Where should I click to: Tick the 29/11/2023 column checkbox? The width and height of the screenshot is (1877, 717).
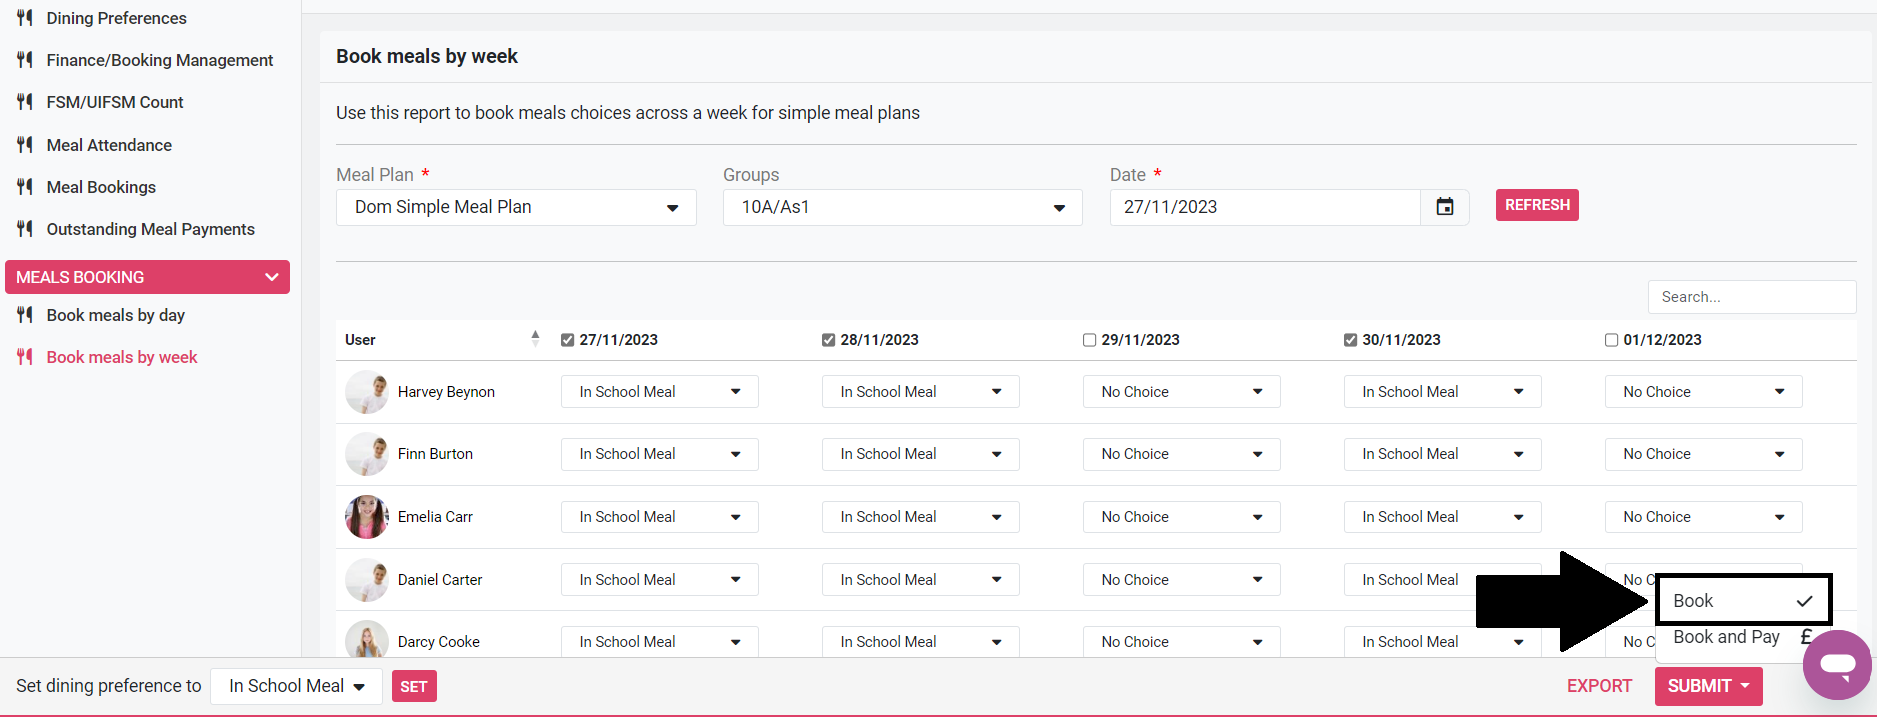coord(1089,340)
